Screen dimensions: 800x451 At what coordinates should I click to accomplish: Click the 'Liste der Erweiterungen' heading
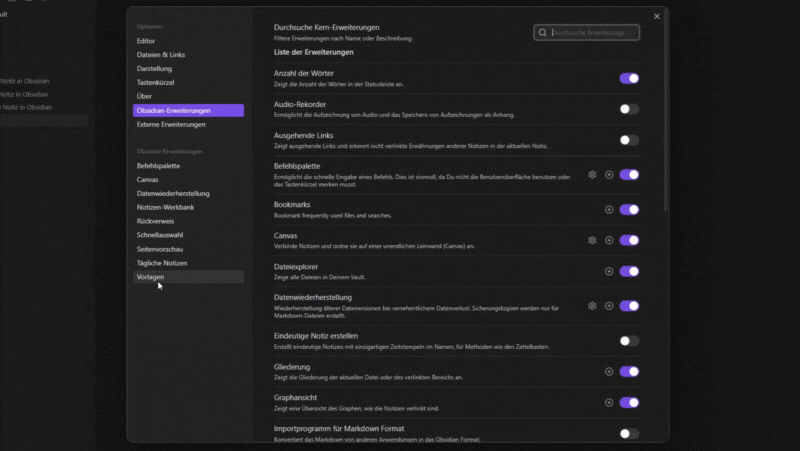pos(313,52)
